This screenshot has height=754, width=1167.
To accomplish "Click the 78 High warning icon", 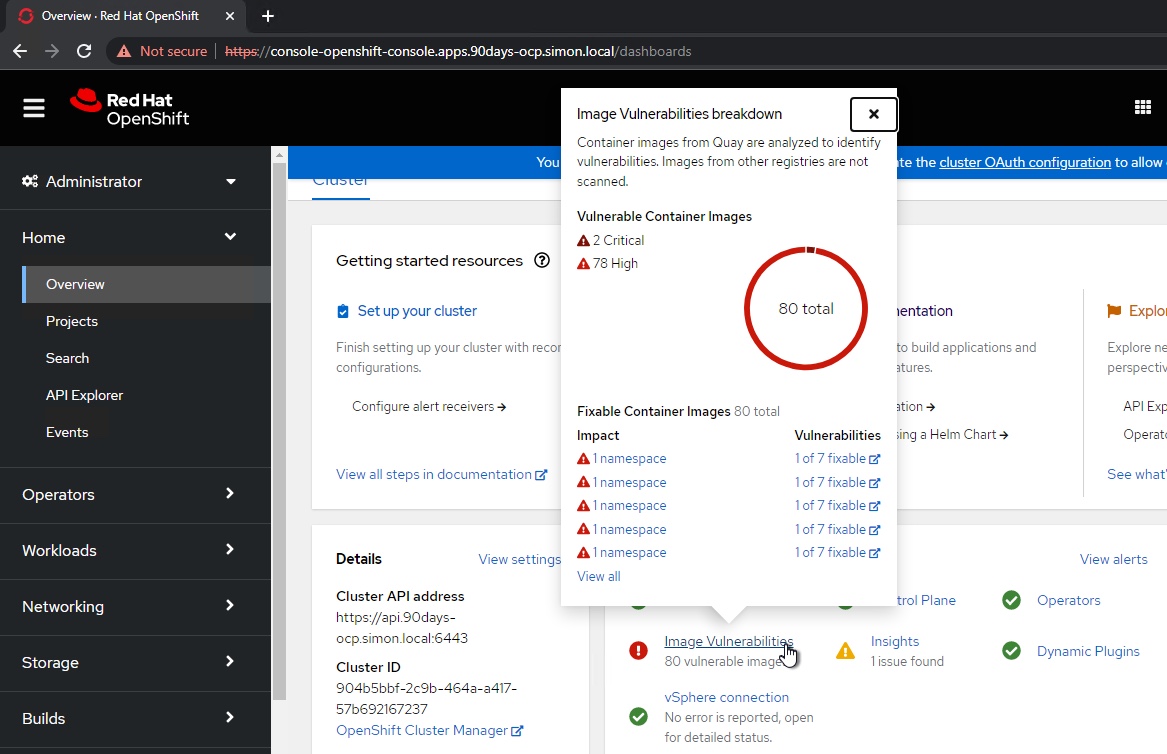I will pos(584,263).
